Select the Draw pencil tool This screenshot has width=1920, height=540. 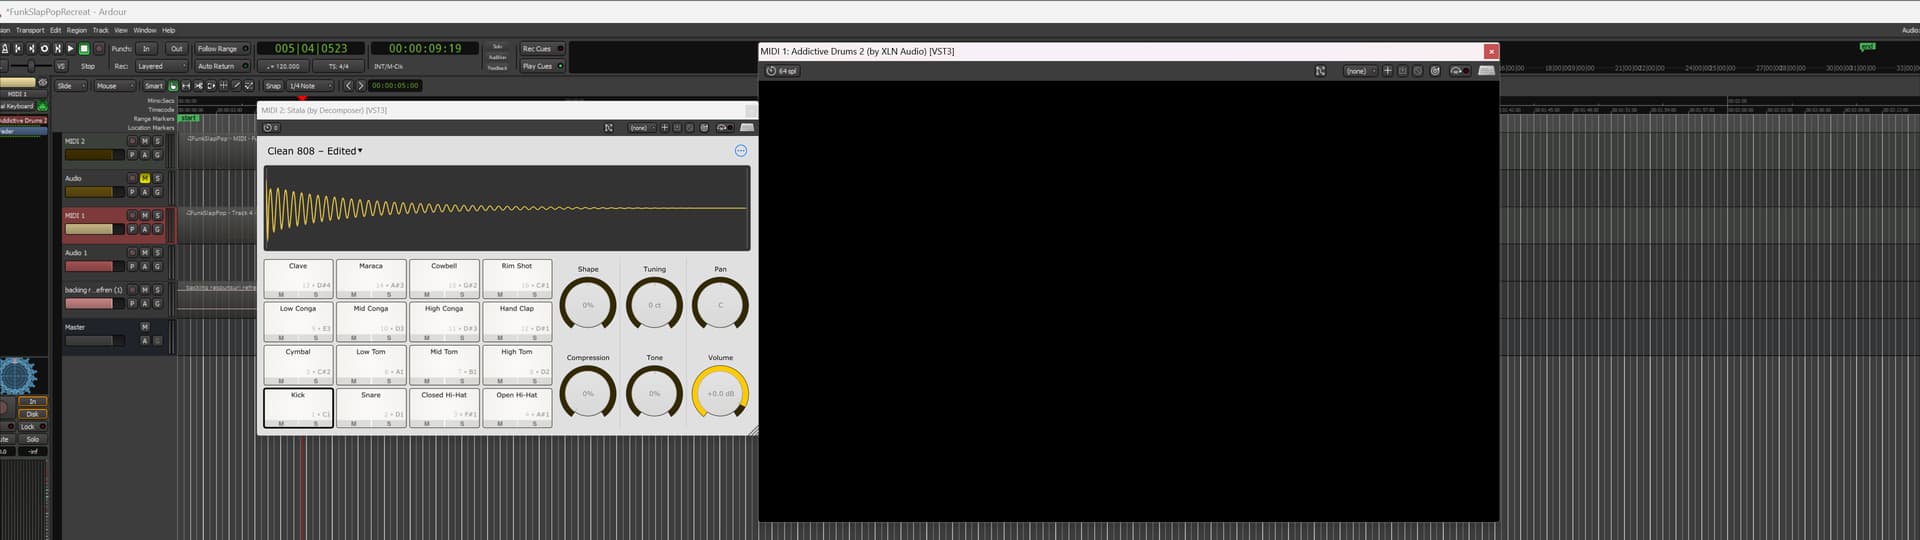[x=236, y=86]
